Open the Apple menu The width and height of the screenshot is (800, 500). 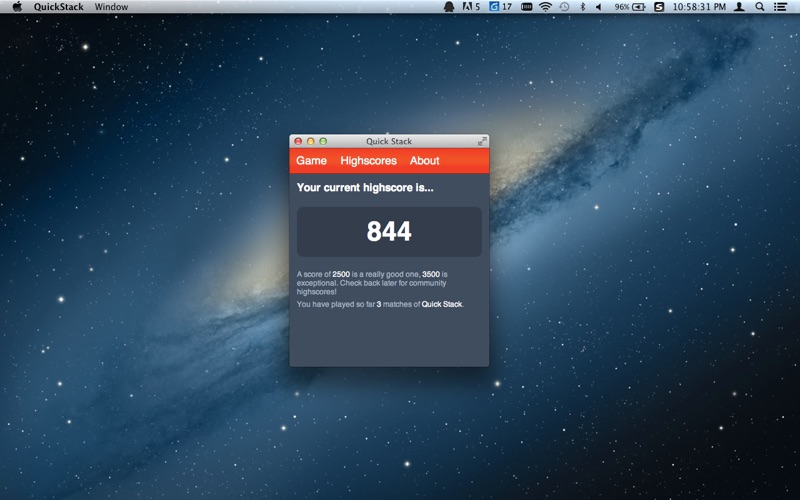tap(17, 7)
